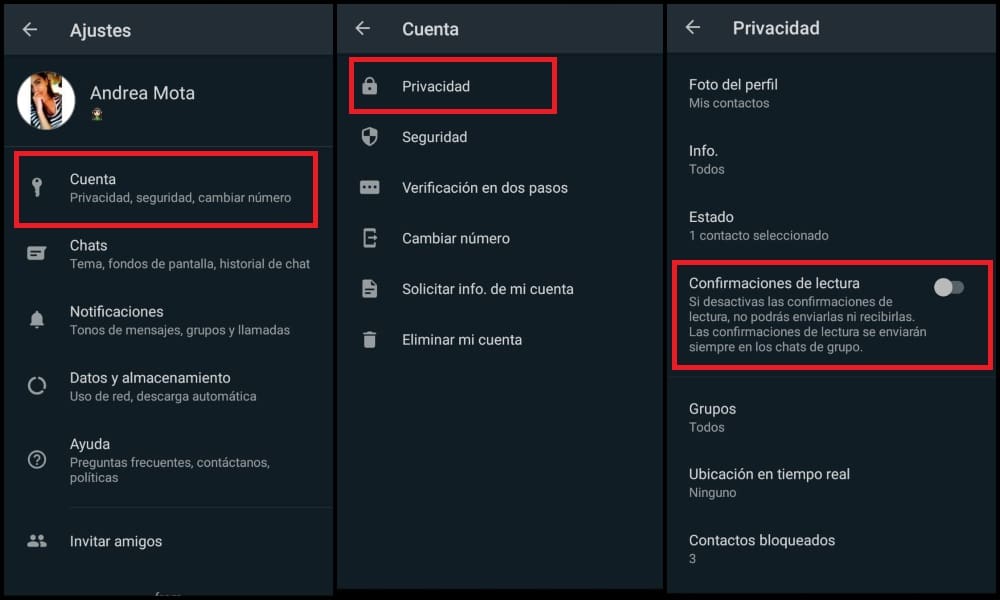Click the Chats message icon

click(x=36, y=252)
